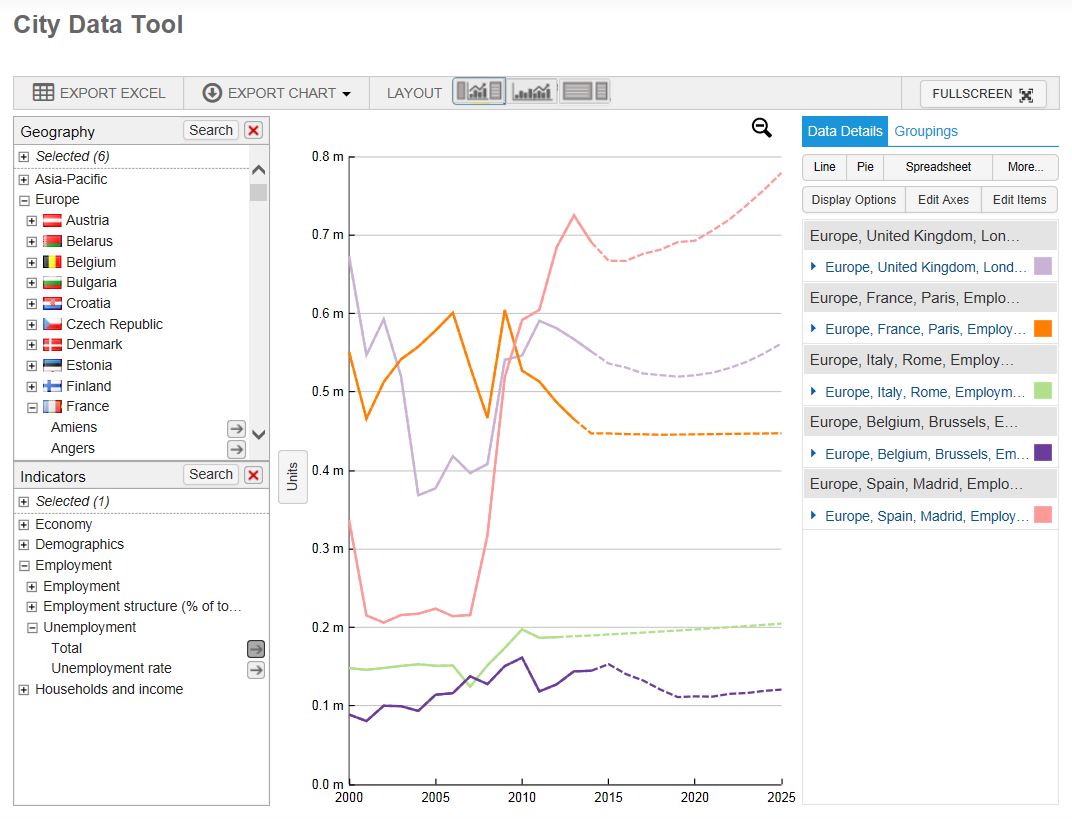The height and width of the screenshot is (819, 1072).
Task: Select the chart-only layout icon
Action: click(532, 92)
